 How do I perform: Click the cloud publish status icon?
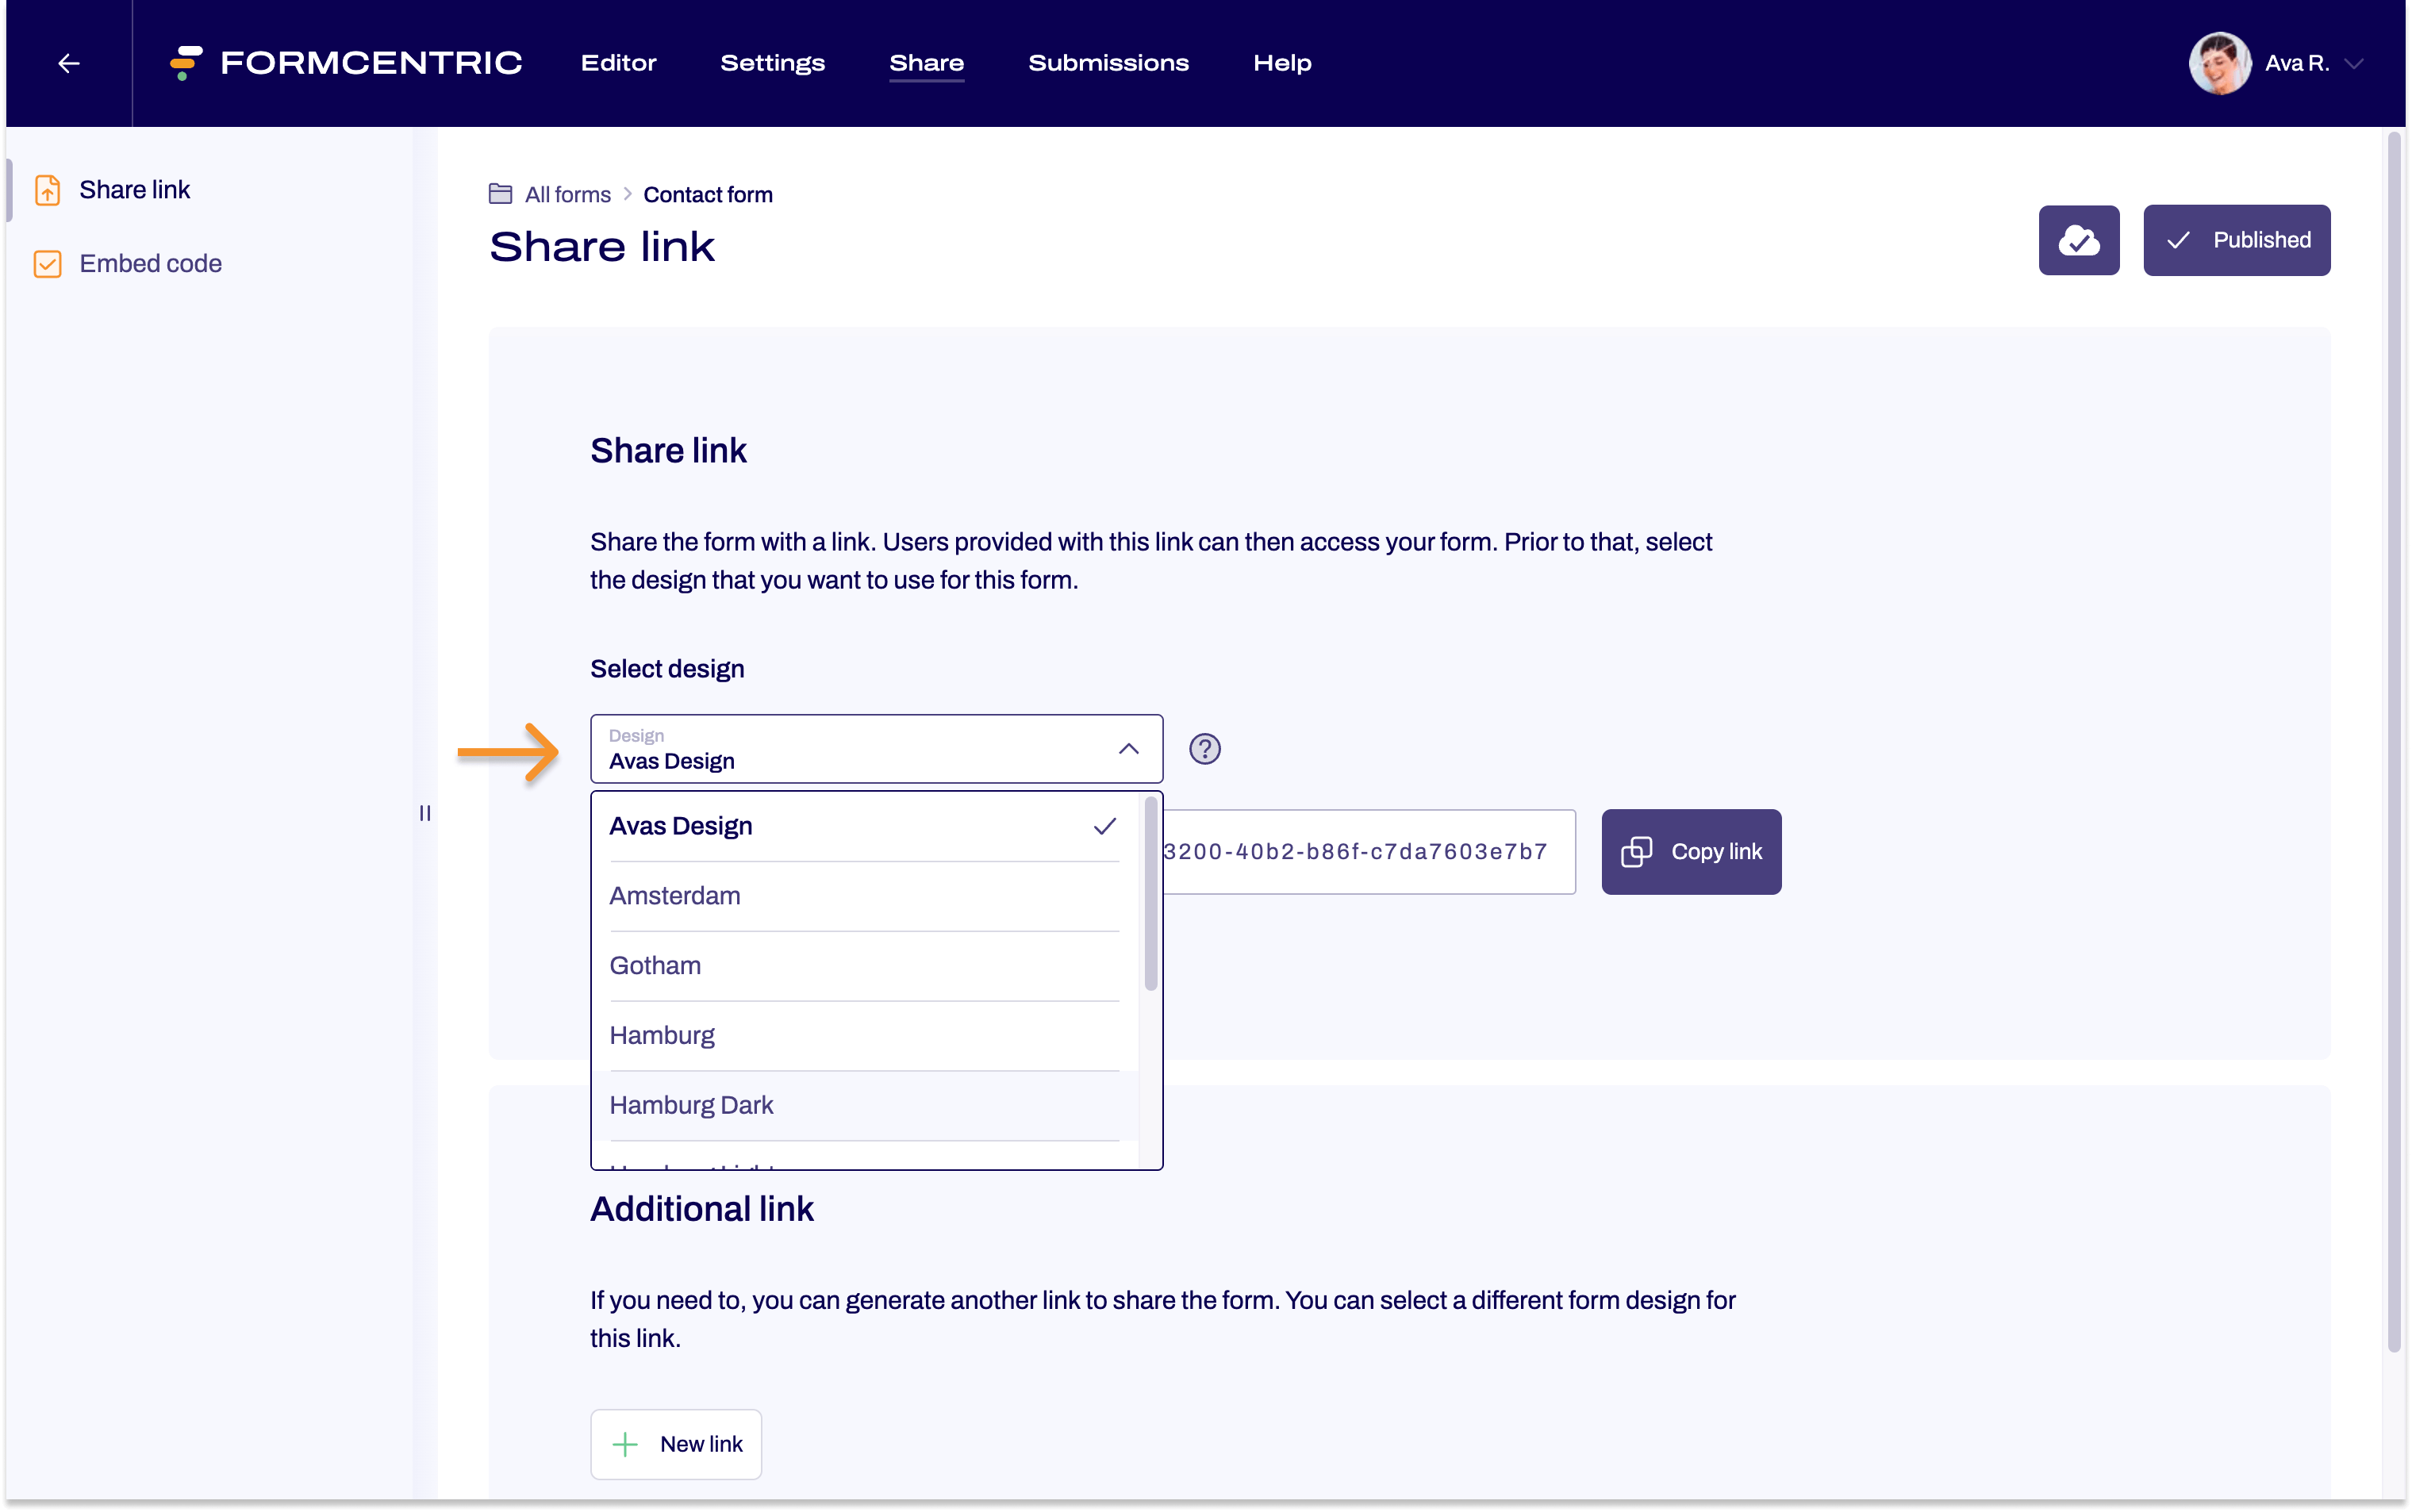click(2078, 240)
